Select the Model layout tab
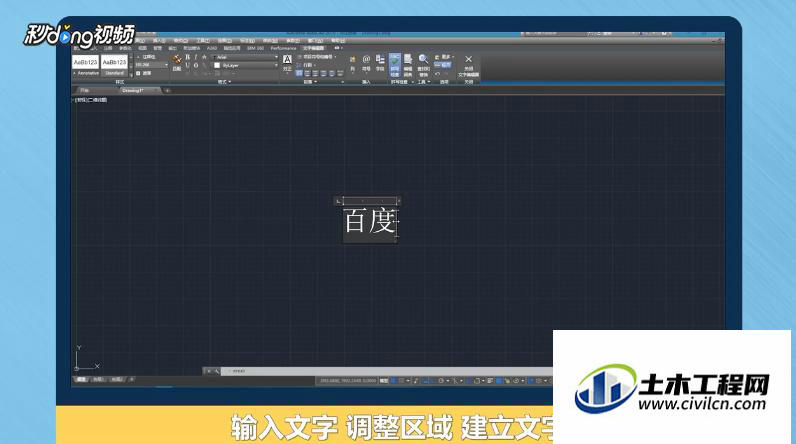This screenshot has height=444, width=796. pos(81,379)
